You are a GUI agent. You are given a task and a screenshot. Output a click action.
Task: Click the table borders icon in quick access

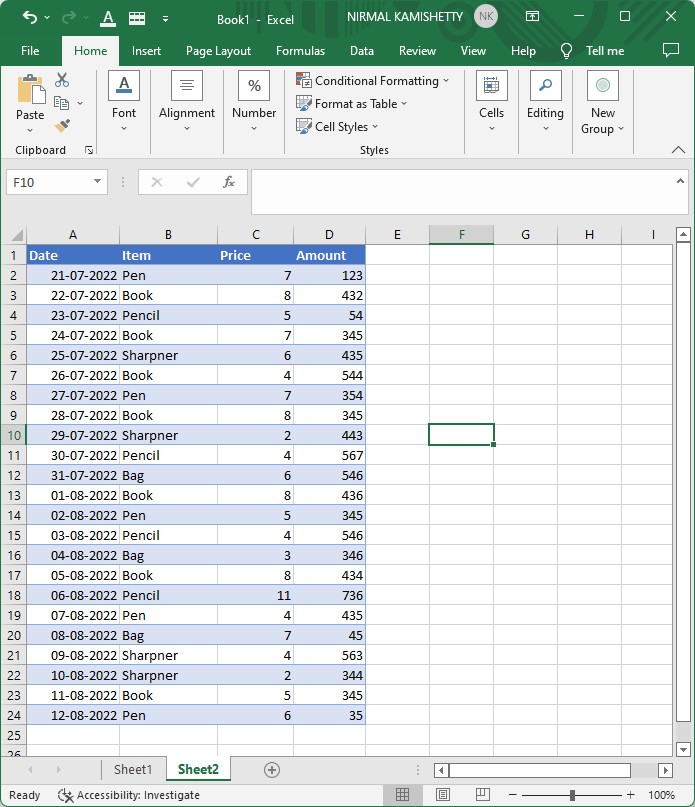(x=136, y=19)
